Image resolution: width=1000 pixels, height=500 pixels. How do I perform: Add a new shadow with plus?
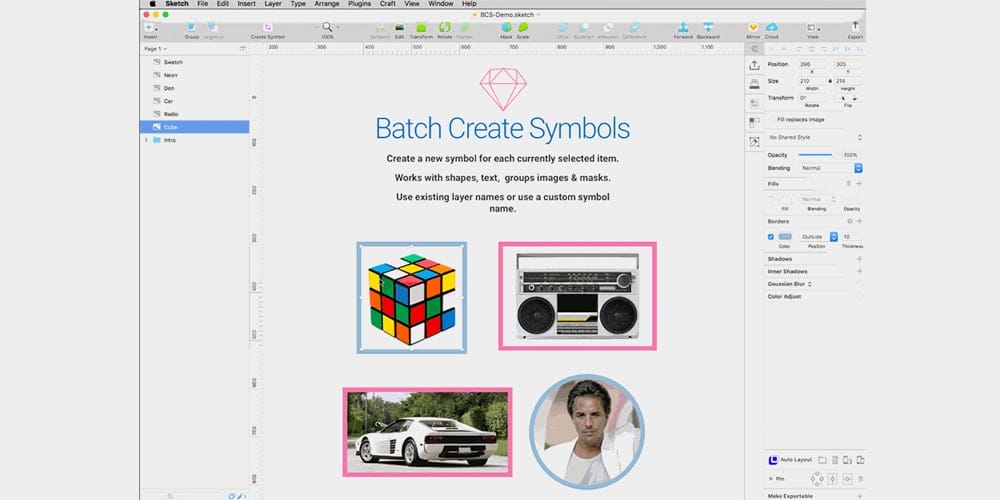click(x=859, y=259)
